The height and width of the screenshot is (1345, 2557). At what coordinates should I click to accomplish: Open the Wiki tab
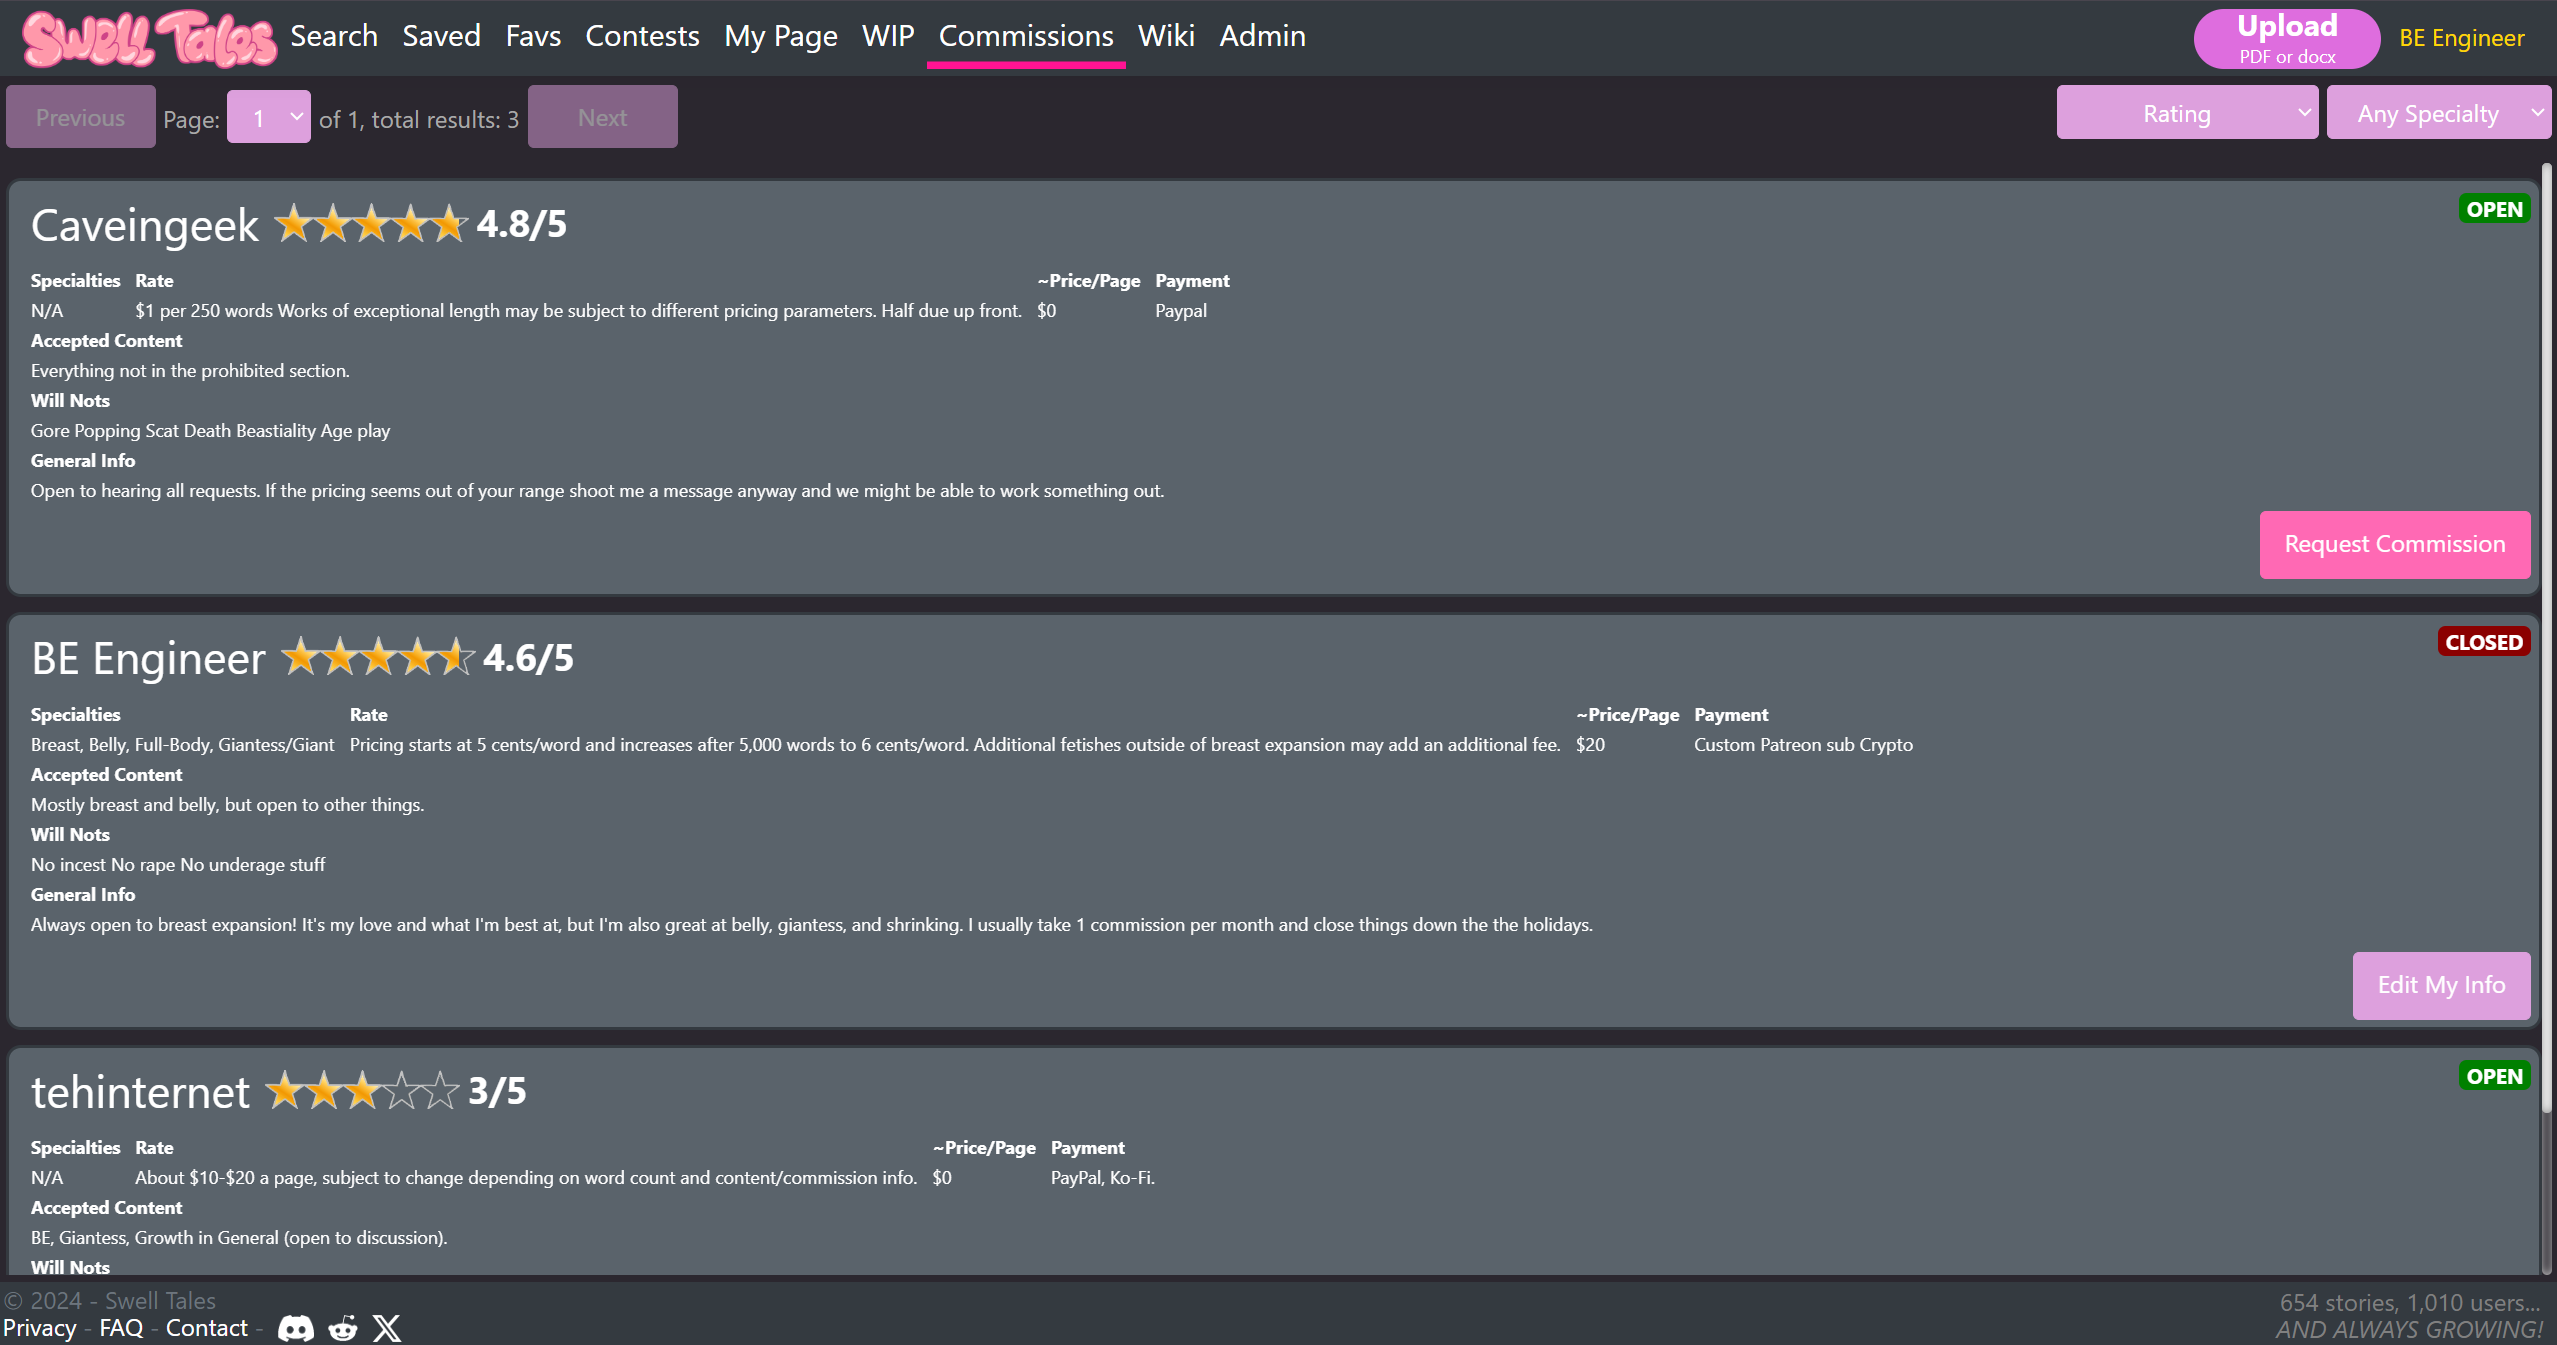click(x=1166, y=36)
